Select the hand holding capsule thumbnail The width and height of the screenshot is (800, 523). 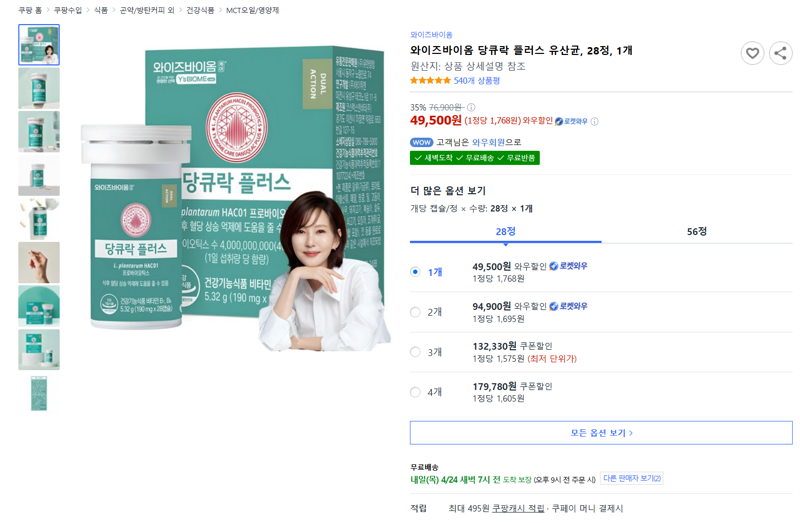pyautogui.click(x=39, y=262)
